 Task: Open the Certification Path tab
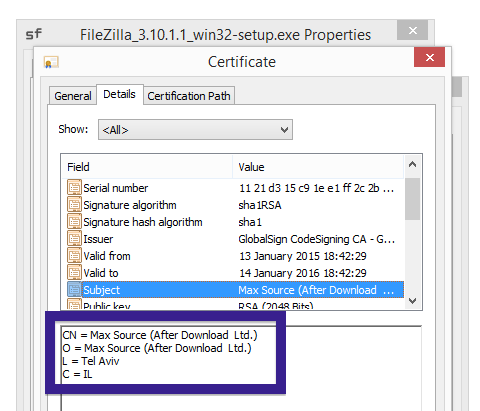pos(189,96)
